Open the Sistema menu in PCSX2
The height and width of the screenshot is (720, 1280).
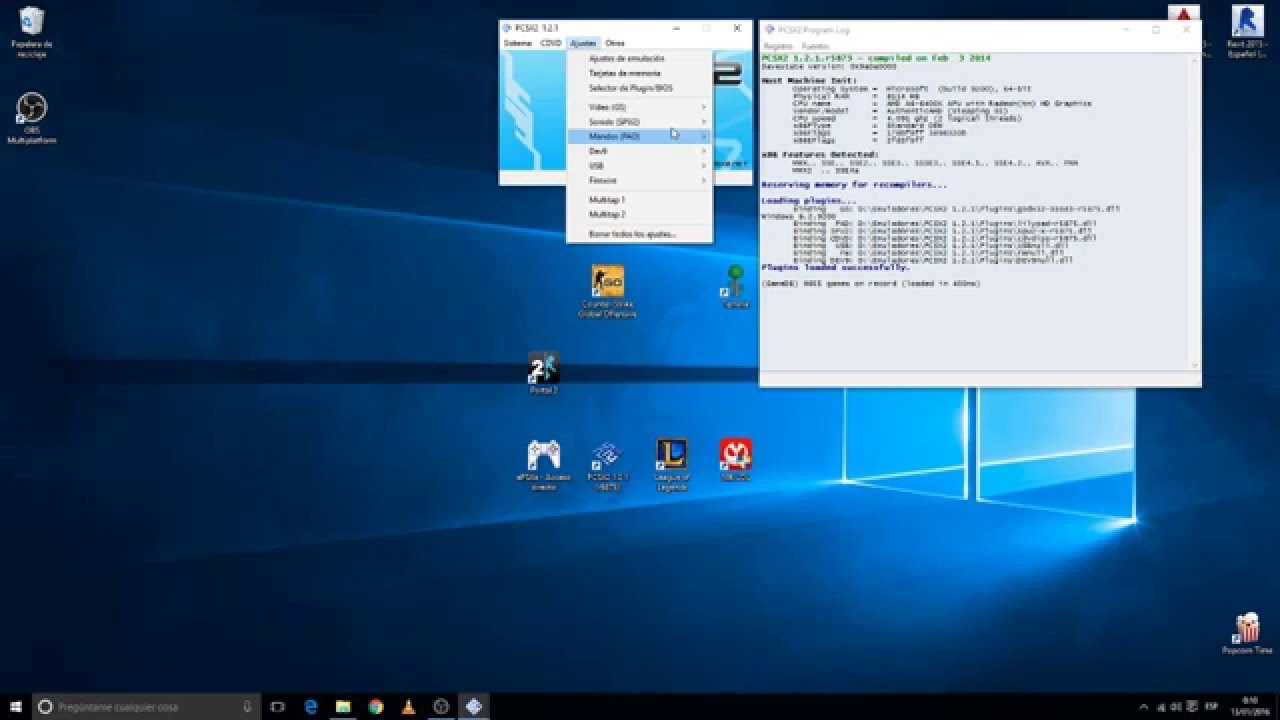click(x=518, y=43)
